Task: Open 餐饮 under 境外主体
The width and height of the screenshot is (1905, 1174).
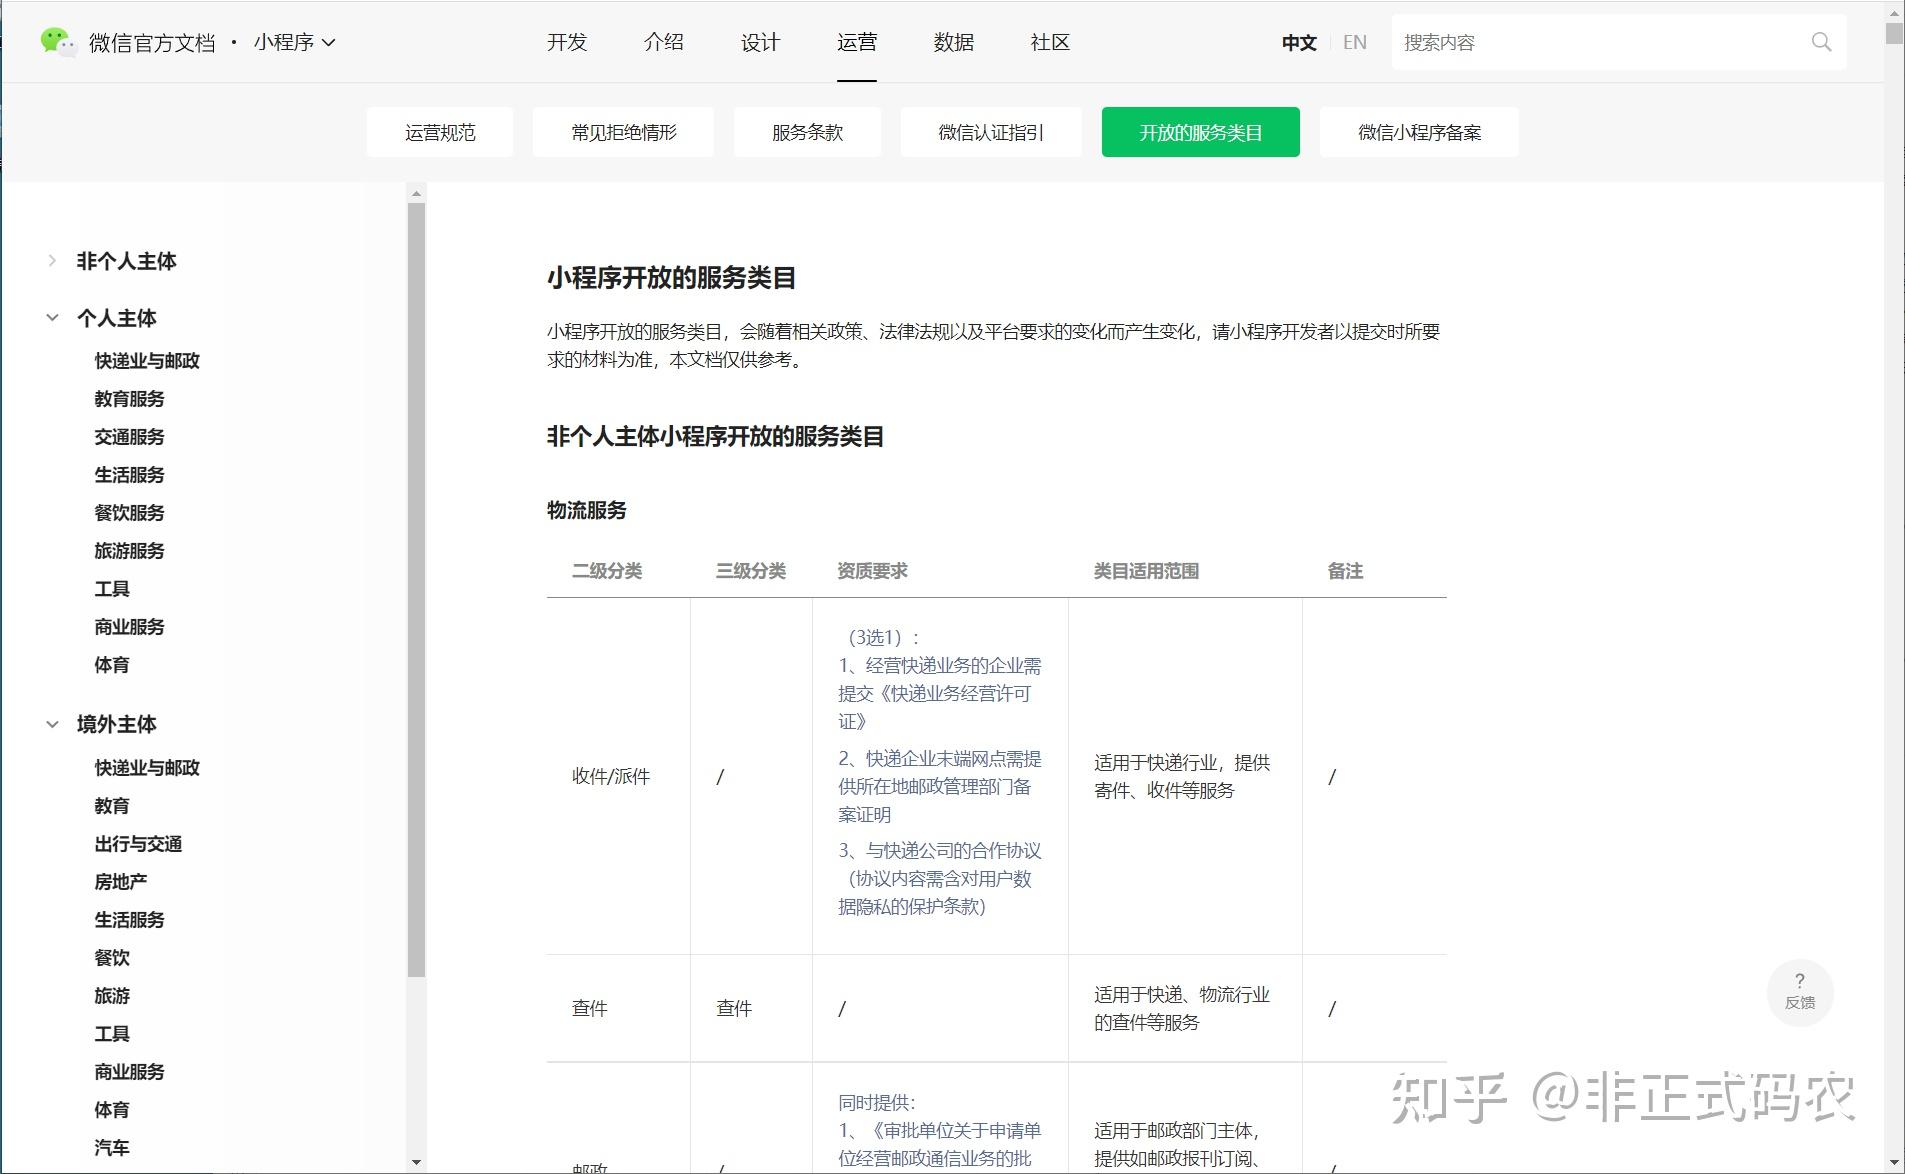Action: click(112, 958)
